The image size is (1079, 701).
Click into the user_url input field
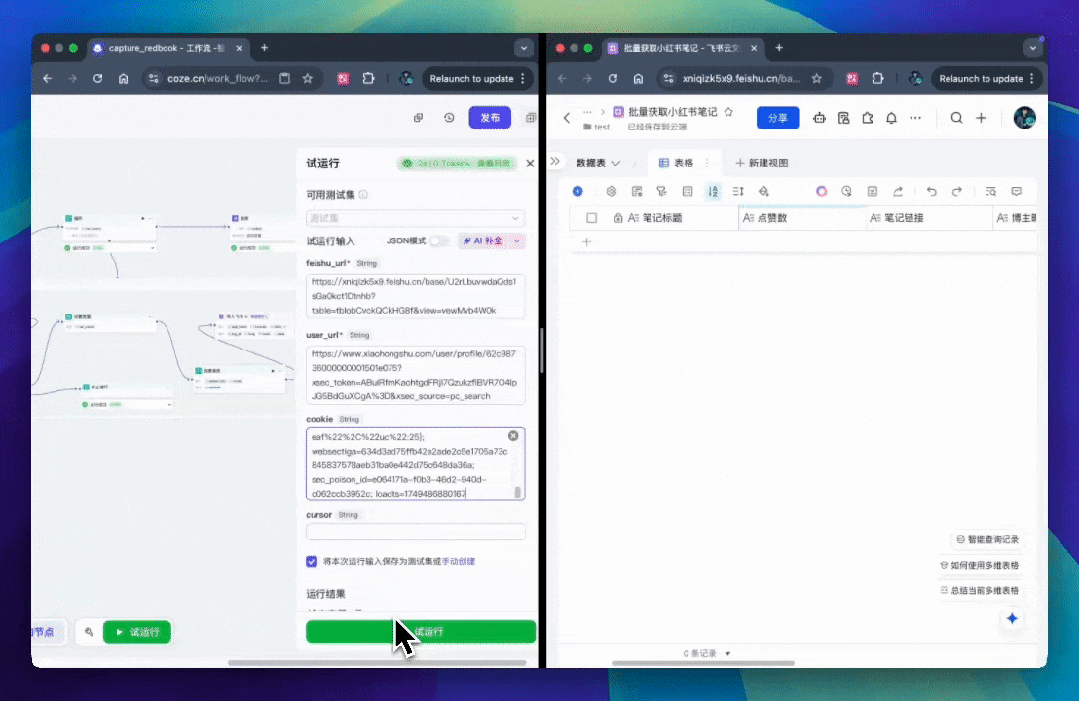point(415,375)
